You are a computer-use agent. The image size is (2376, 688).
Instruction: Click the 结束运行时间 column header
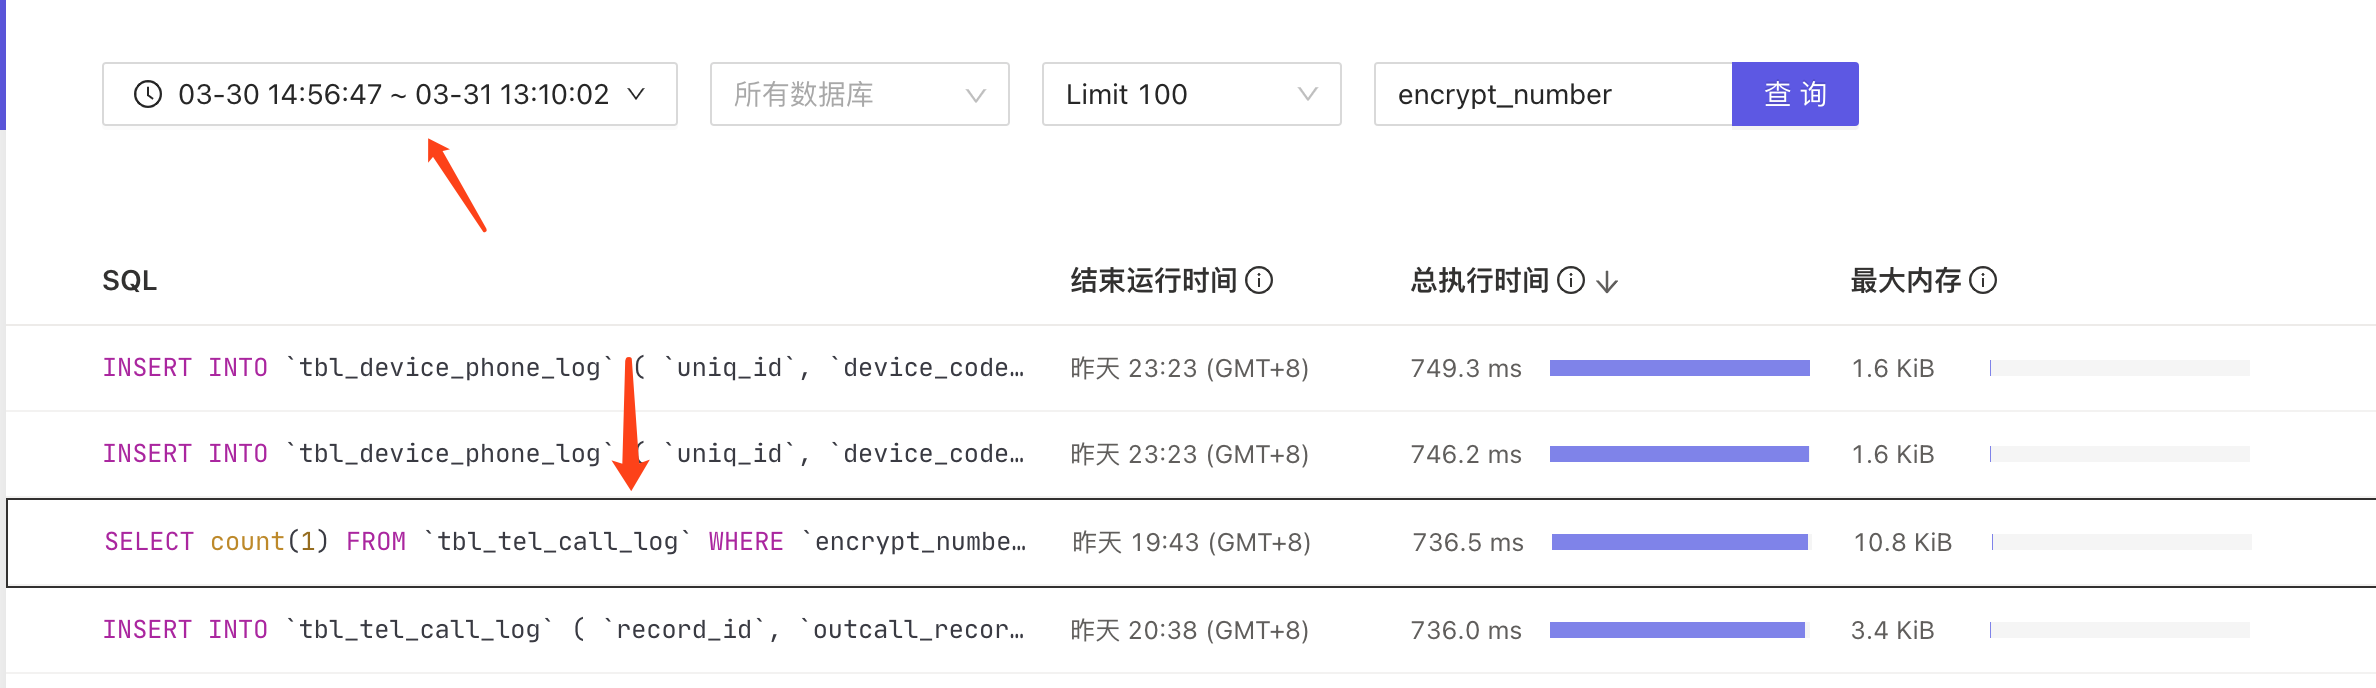(1153, 281)
